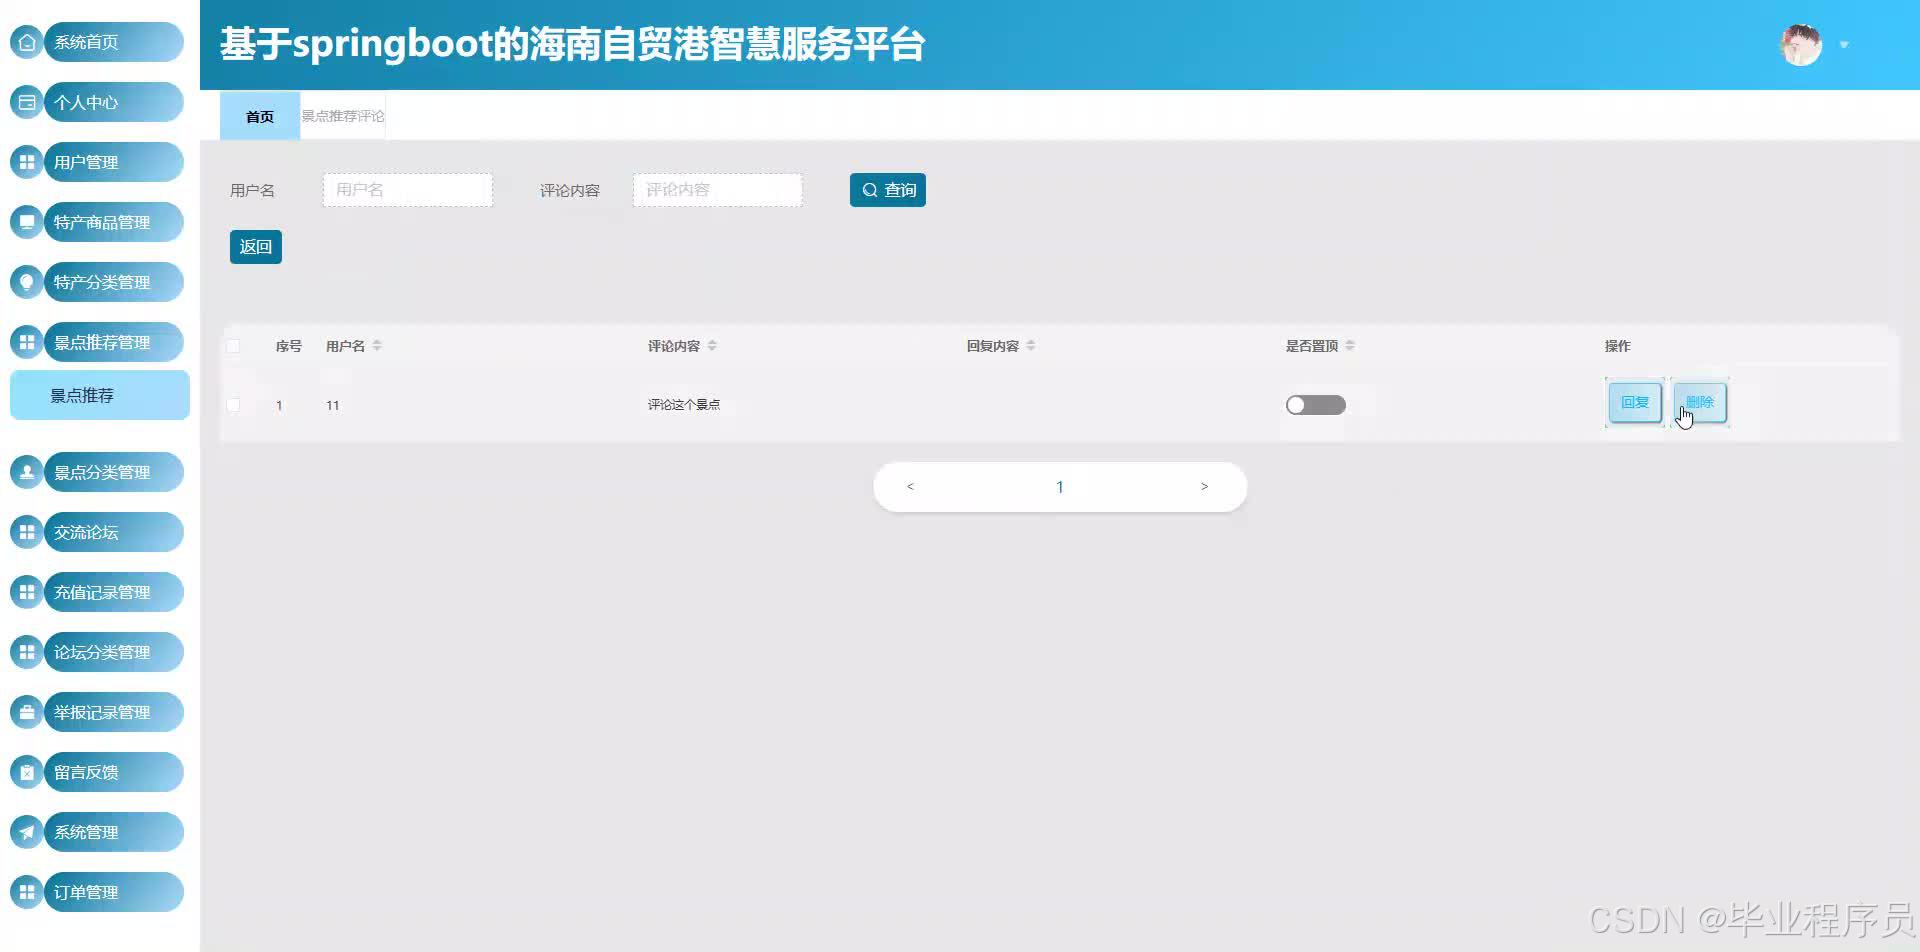Image resolution: width=1920 pixels, height=952 pixels.
Task: Toggle the 是否置顶 switch for comment row 1
Action: pos(1315,404)
